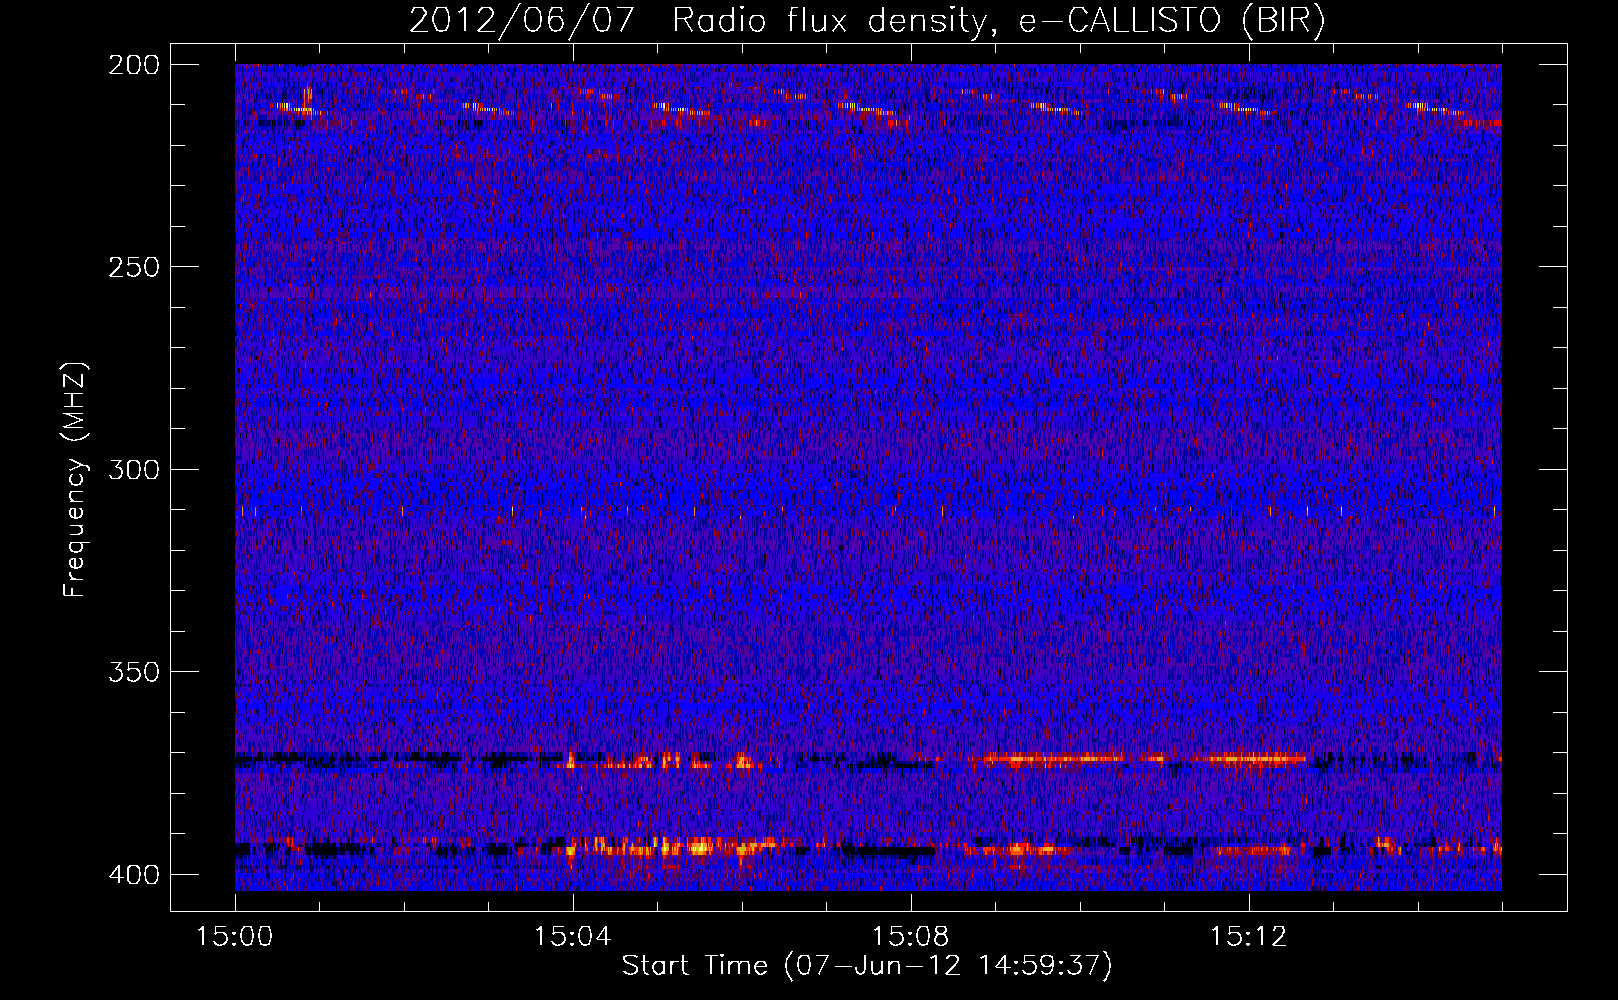The height and width of the screenshot is (1000, 1618).
Task: Click the '350' frequency tick label
Action: point(134,672)
